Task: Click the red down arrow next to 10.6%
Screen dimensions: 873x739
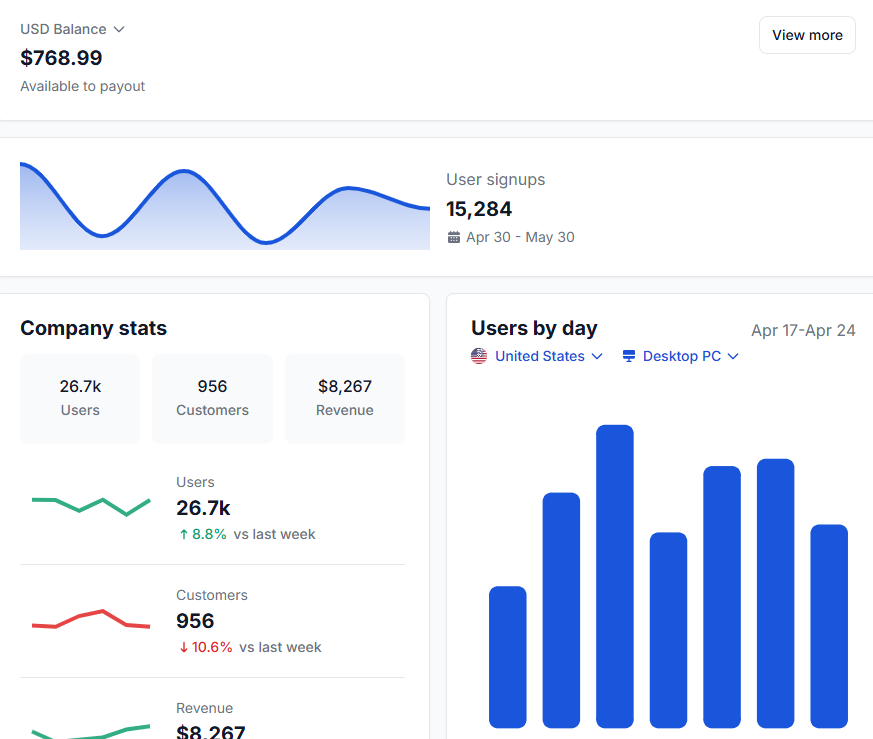Action: tap(183, 647)
